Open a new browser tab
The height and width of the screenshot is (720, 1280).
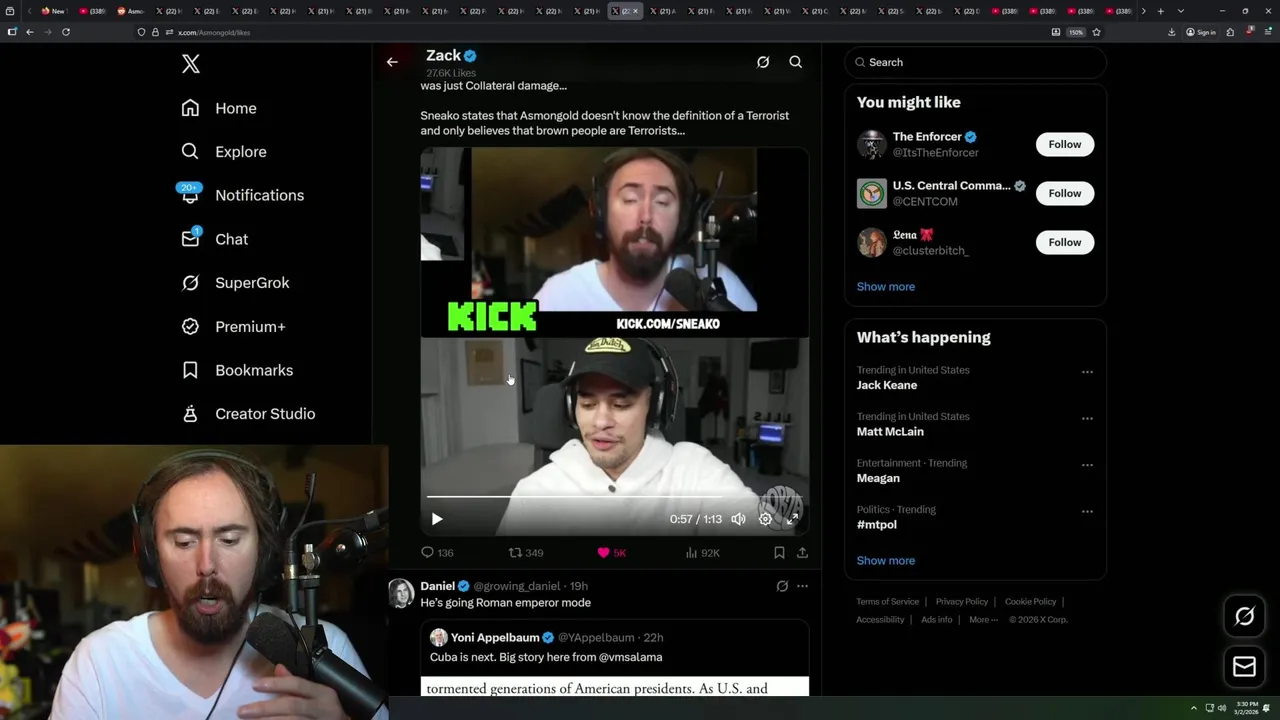click(x=1160, y=11)
